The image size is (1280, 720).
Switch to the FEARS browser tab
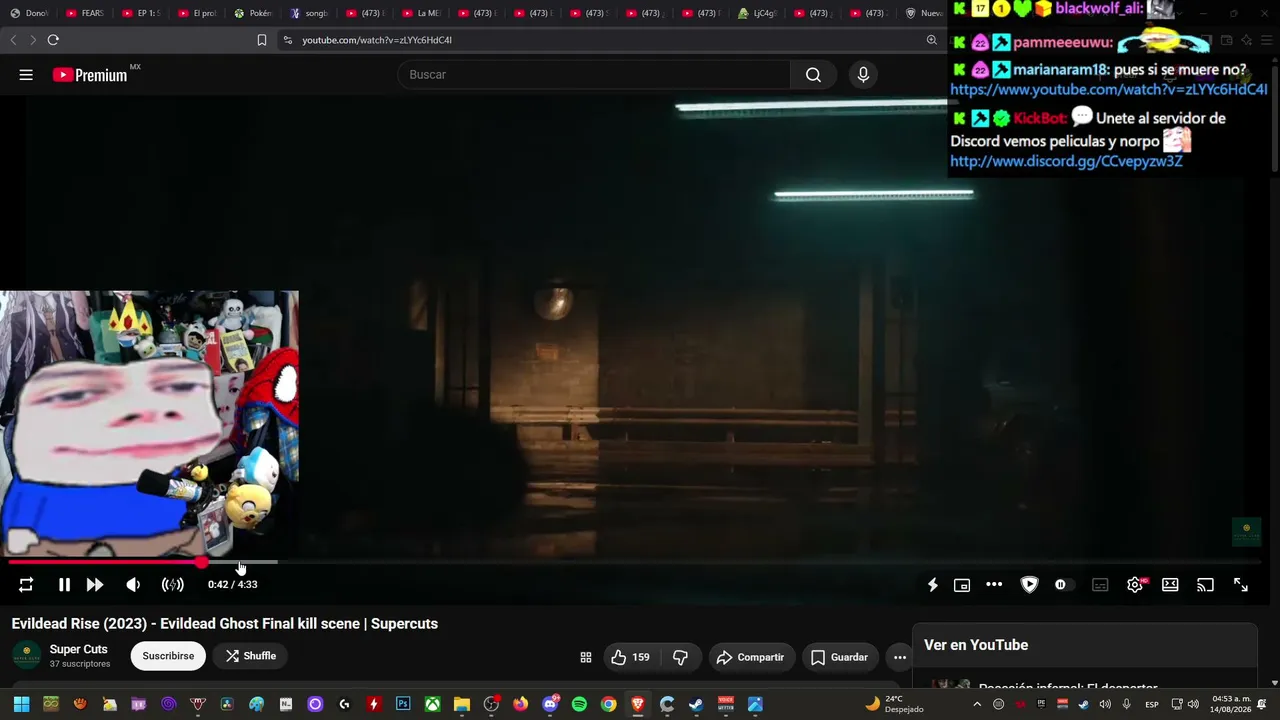pyautogui.click(x=84, y=13)
